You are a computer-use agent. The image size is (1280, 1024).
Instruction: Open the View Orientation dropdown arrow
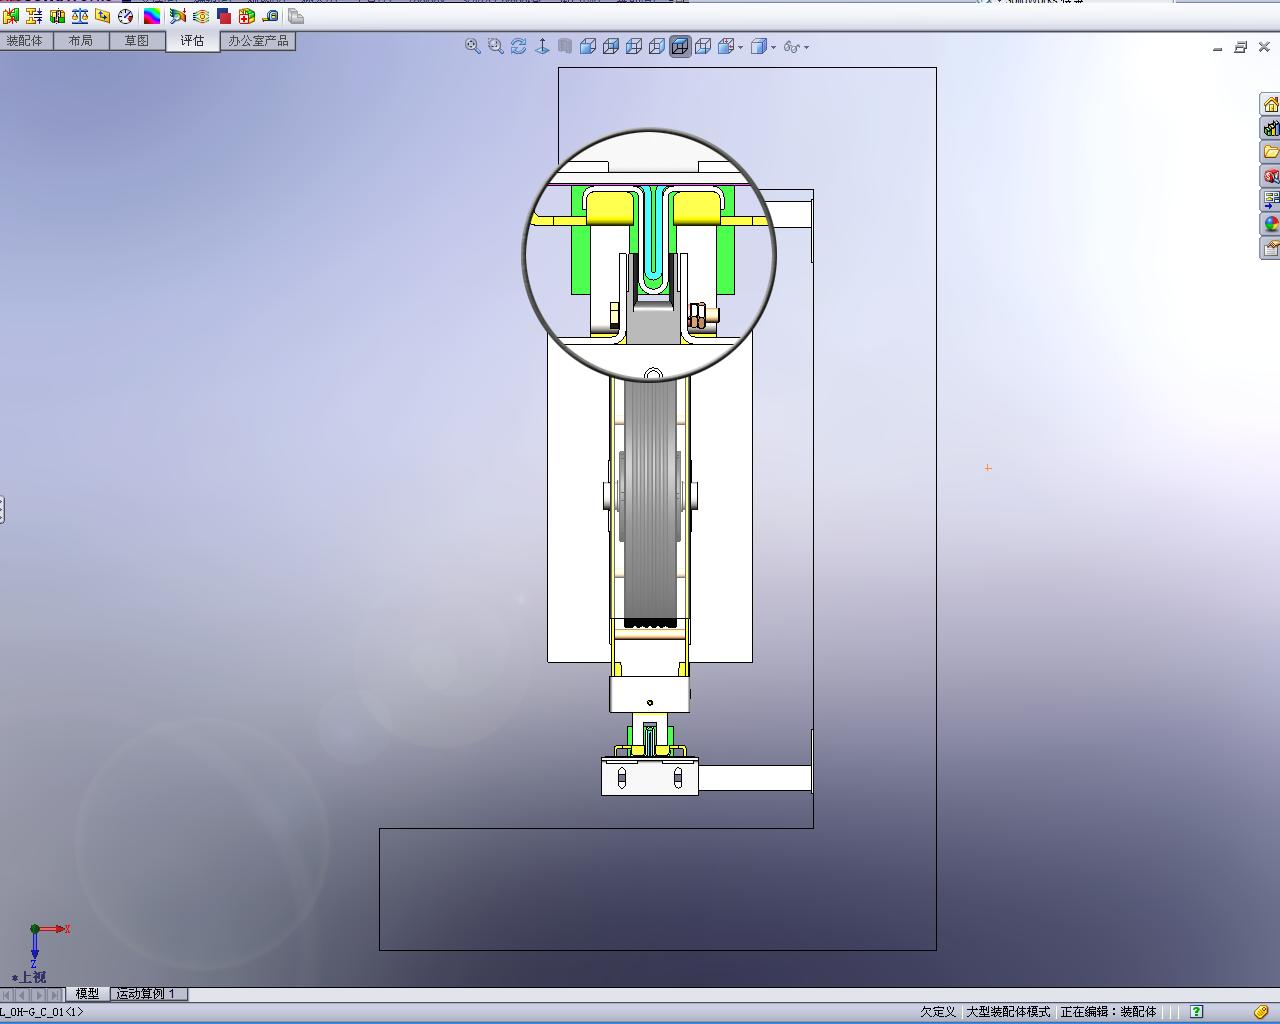[740, 47]
